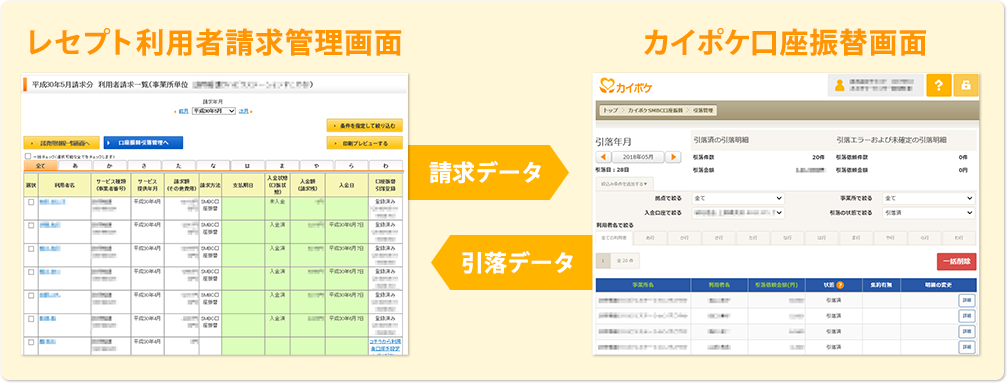The height and width of the screenshot is (384, 1008).
Task: Select the さ行 tab in Kaipoke
Action: [718, 238]
